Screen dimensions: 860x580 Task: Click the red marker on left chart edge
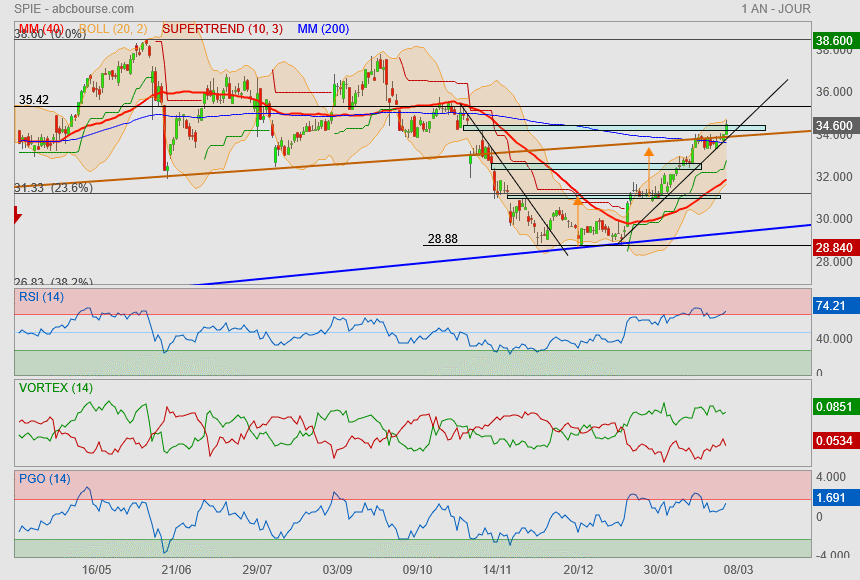pyautogui.click(x=18, y=215)
